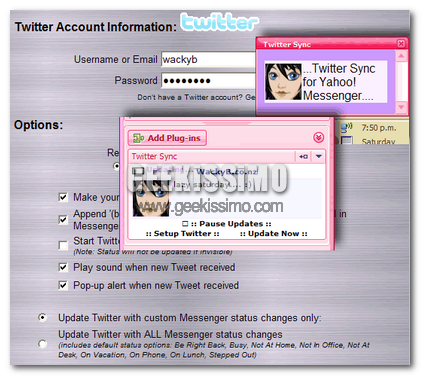Toggle "Pop-up alert when new Tweet received"
Screen dimensions: 421x376
[x=63, y=285]
